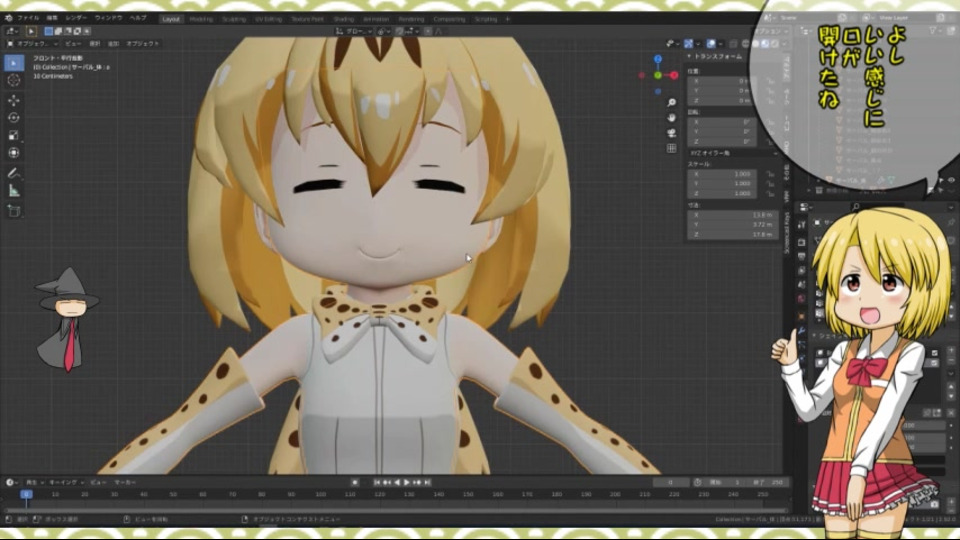Viewport: 960px width, 540px height.
Task: Jump to the timeline start frame
Action: [x=377, y=482]
